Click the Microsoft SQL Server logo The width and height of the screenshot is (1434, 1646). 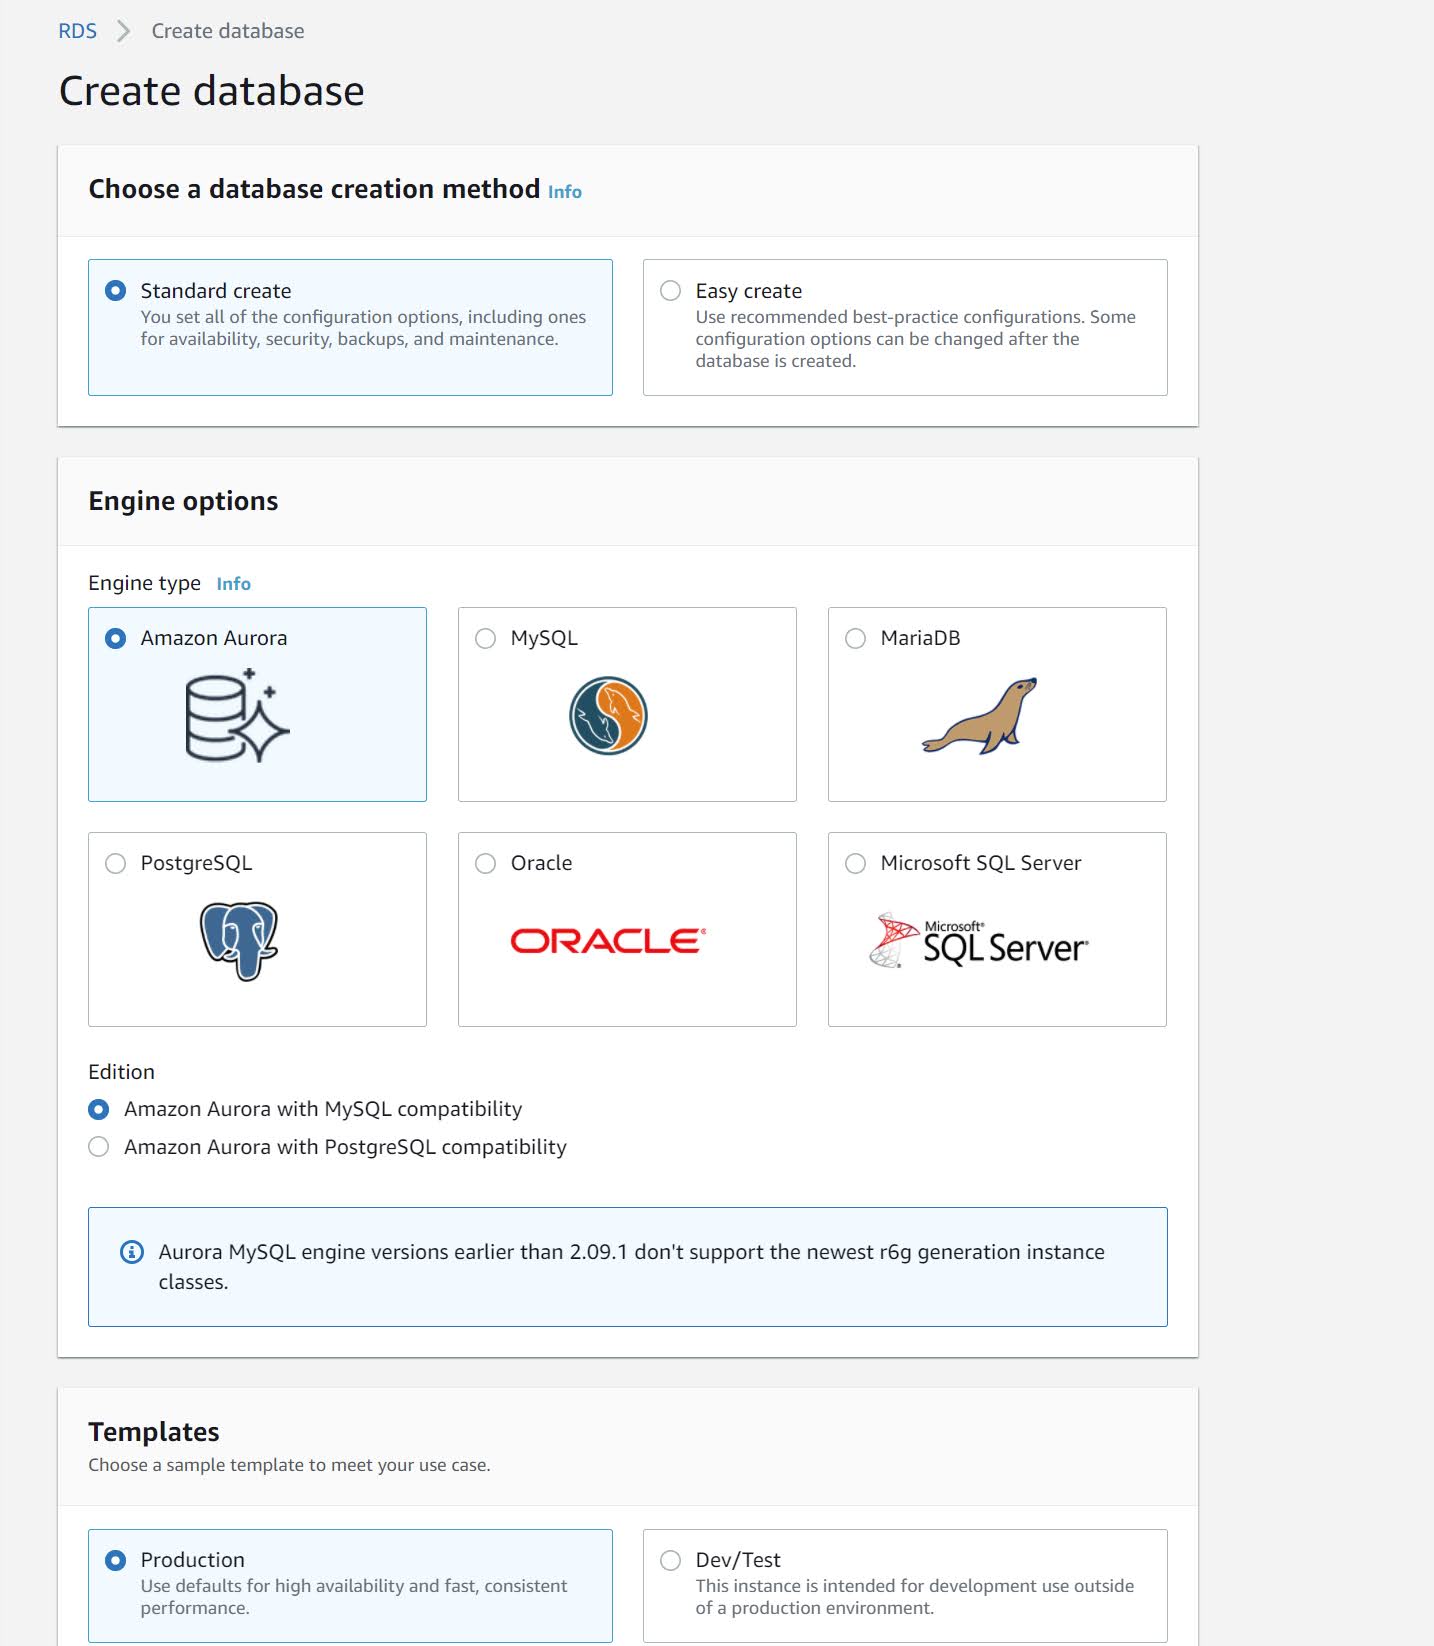[x=979, y=940]
